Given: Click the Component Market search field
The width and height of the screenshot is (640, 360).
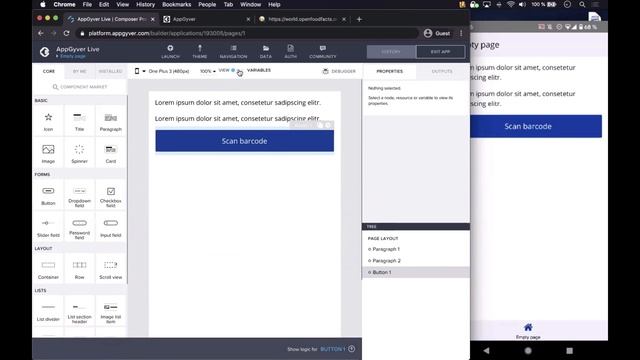Looking at the screenshot, I should point(80,87).
